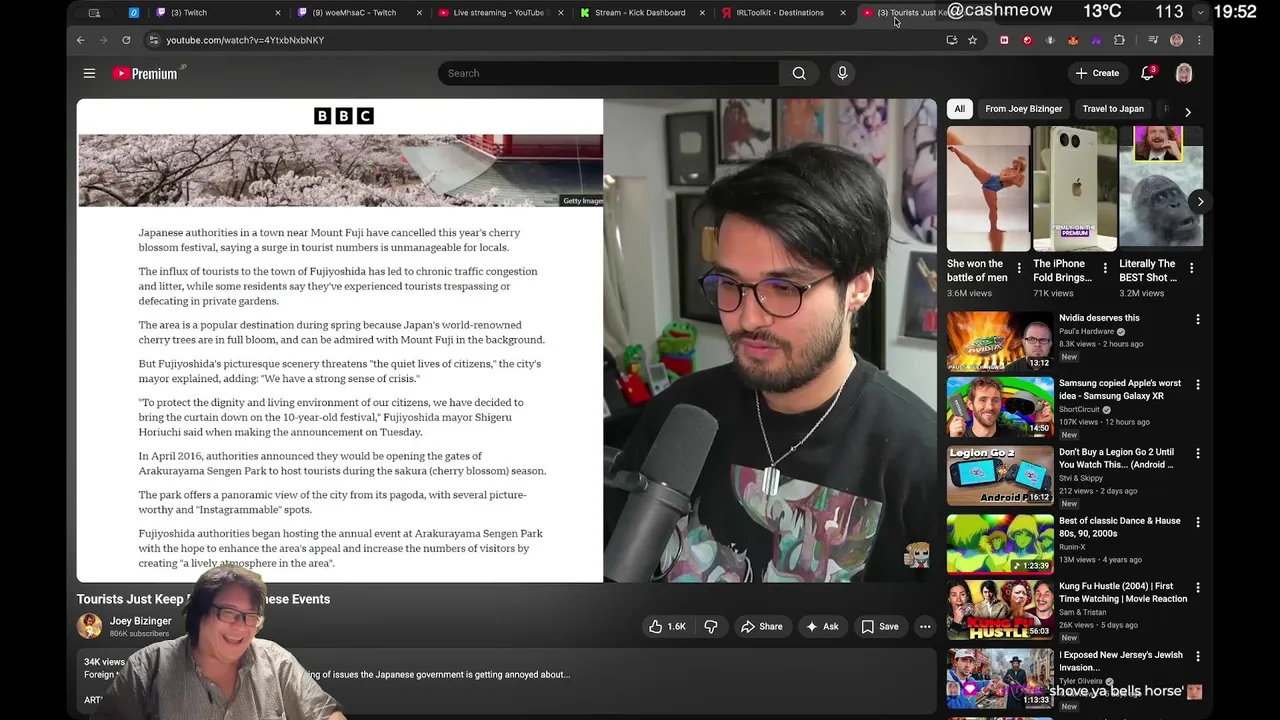Open options for Samsung Galaxy XR video
Screen dimensions: 1280x720
click(1198, 385)
